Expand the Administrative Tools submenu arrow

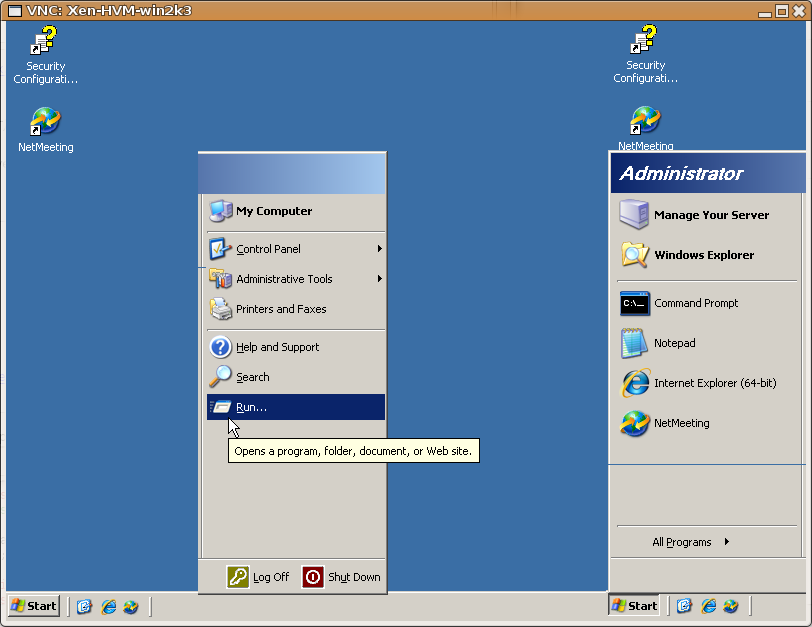coord(379,279)
